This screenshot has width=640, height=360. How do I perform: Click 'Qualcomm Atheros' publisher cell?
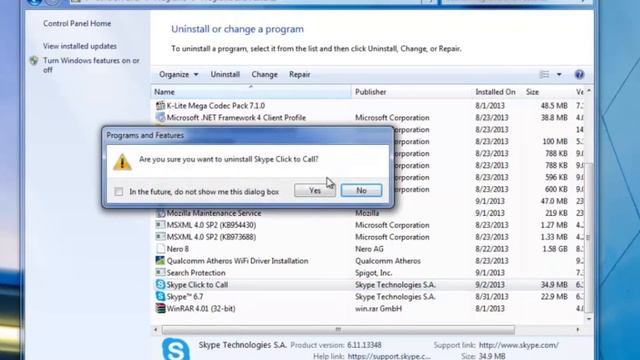tap(388, 261)
